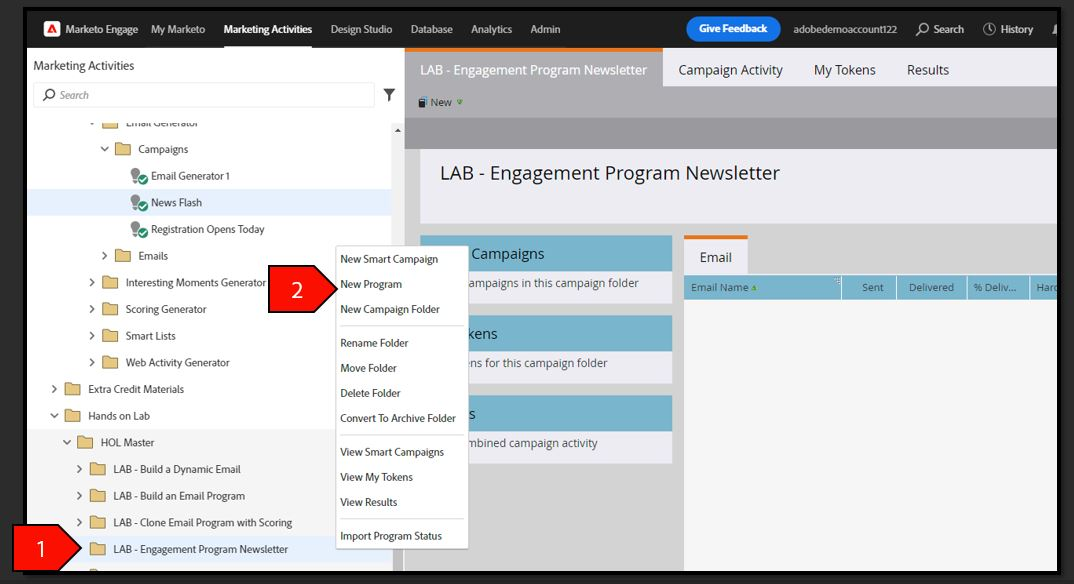Image resolution: width=1074 pixels, height=584 pixels.
Task: Go to the Database section
Action: coord(432,29)
